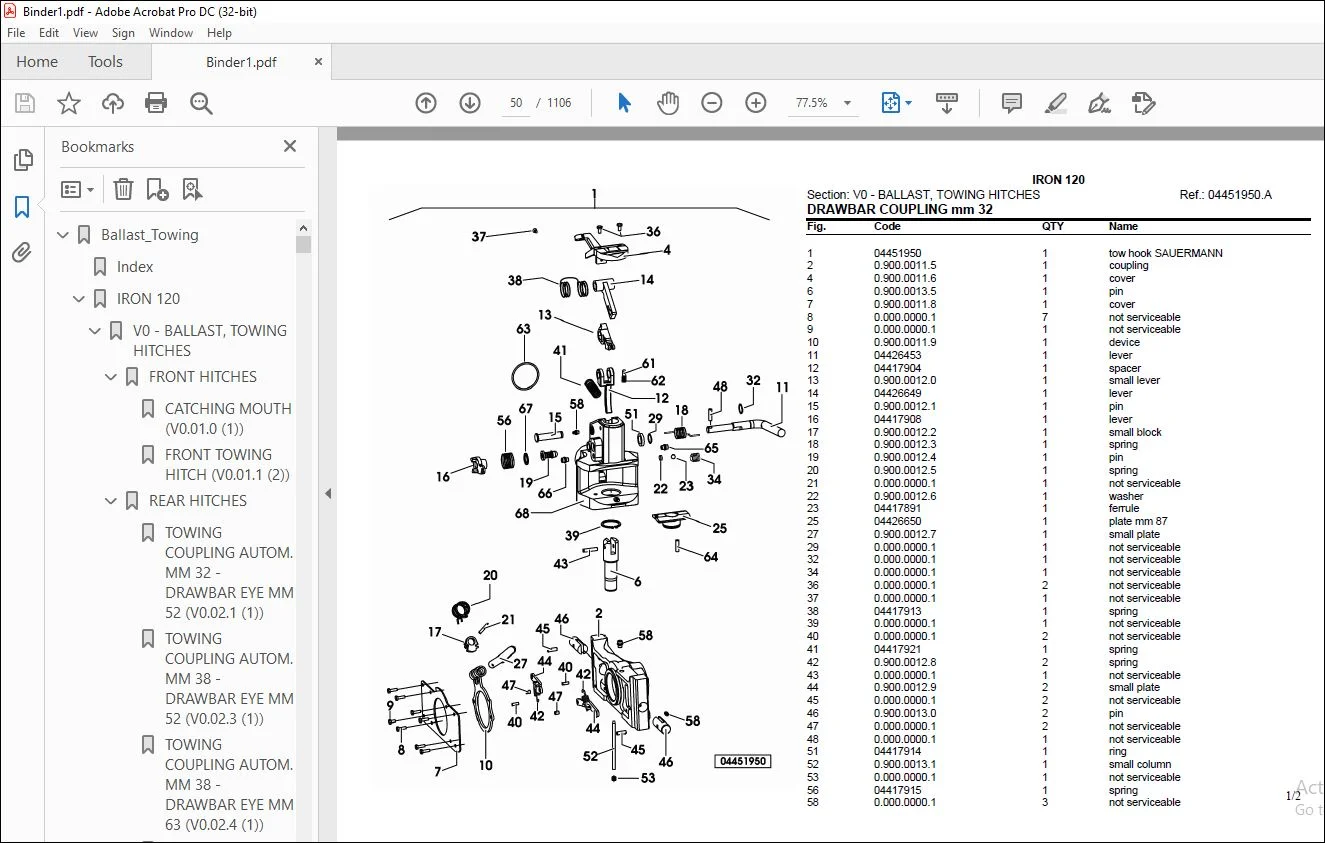
Task: Activate the Hand pan tool
Action: point(668,103)
